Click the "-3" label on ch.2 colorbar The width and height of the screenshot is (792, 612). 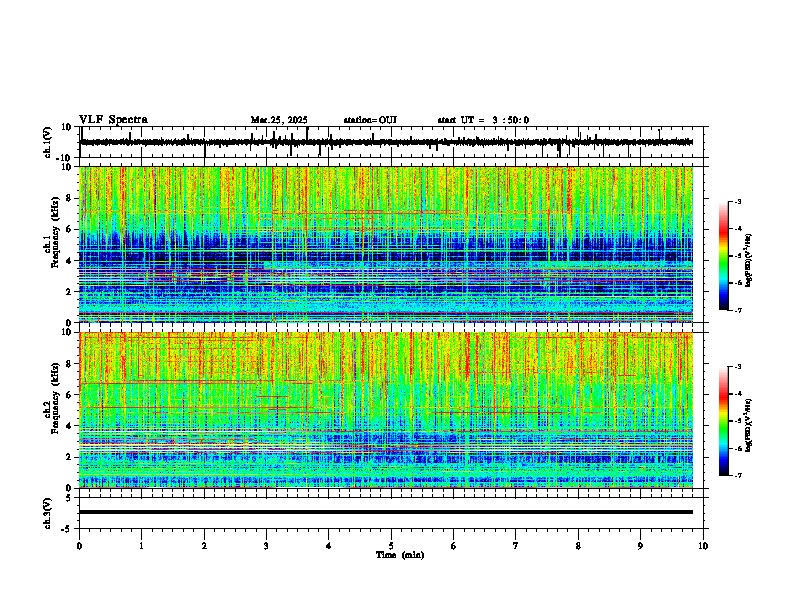point(738,367)
